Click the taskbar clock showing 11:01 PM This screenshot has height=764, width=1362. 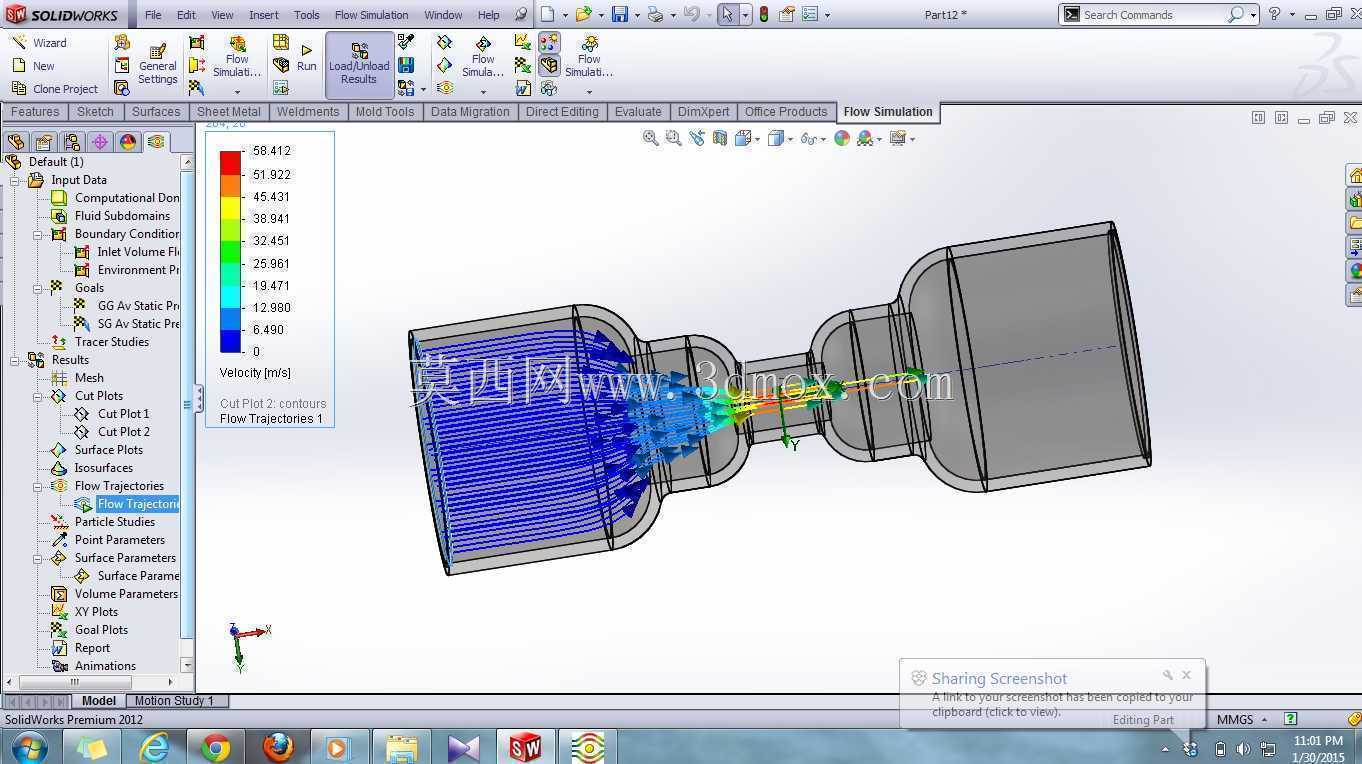1318,741
